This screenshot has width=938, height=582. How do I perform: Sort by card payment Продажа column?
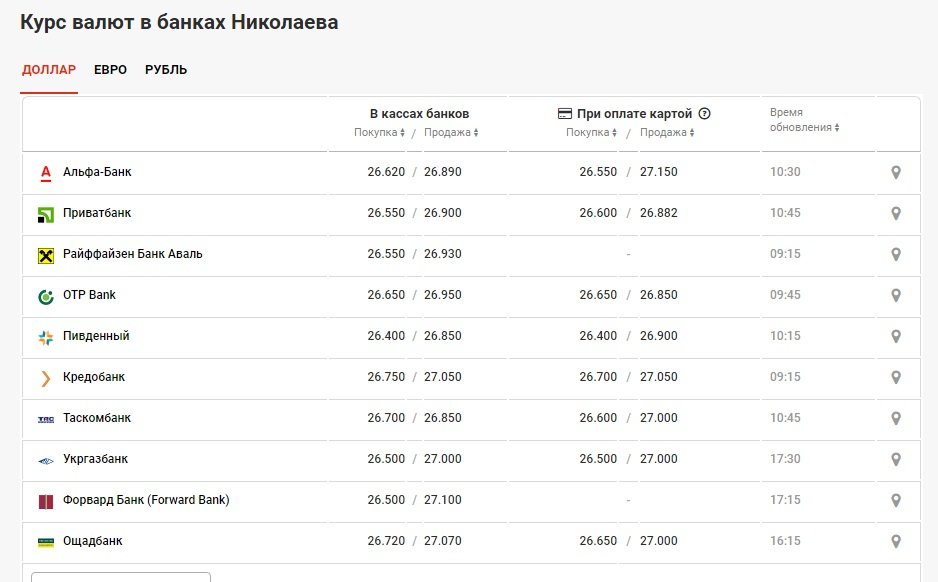[667, 132]
